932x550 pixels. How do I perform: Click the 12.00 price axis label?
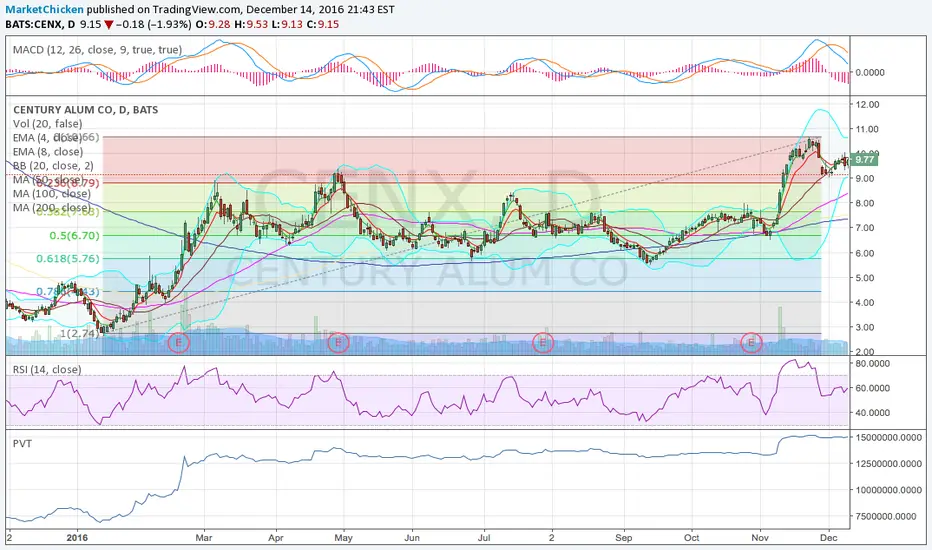click(867, 104)
